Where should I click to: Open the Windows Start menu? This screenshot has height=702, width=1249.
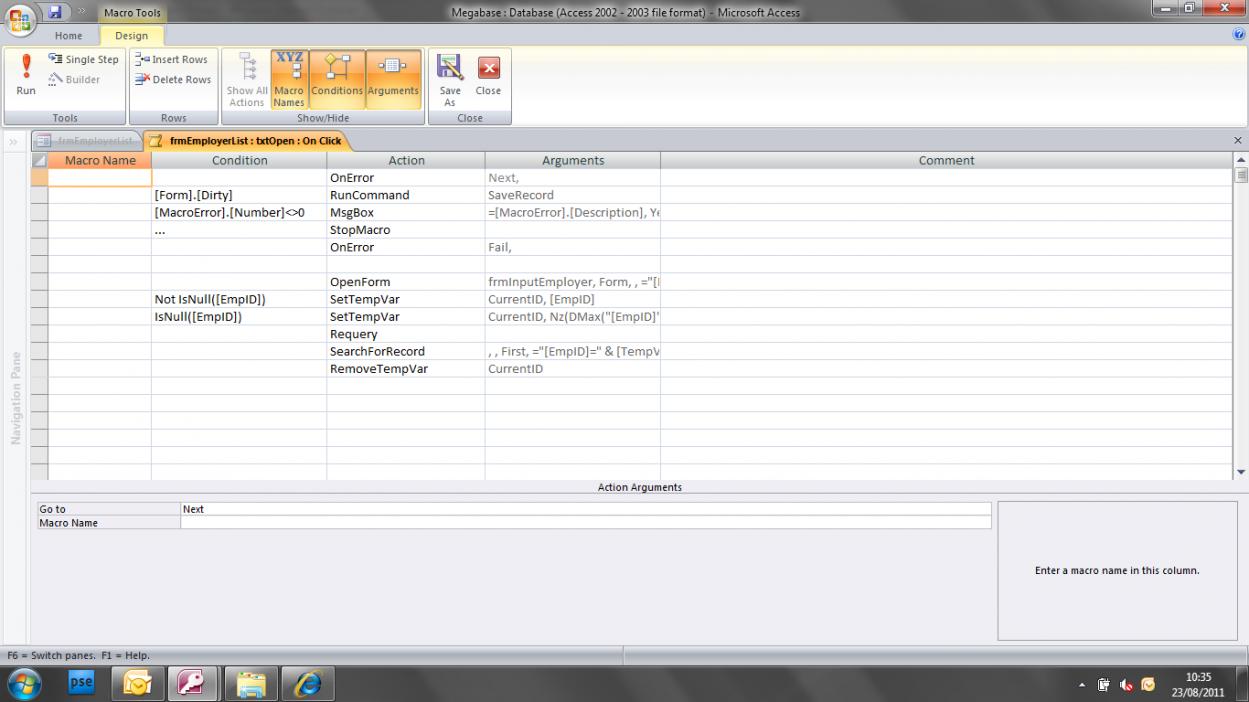[x=26, y=683]
